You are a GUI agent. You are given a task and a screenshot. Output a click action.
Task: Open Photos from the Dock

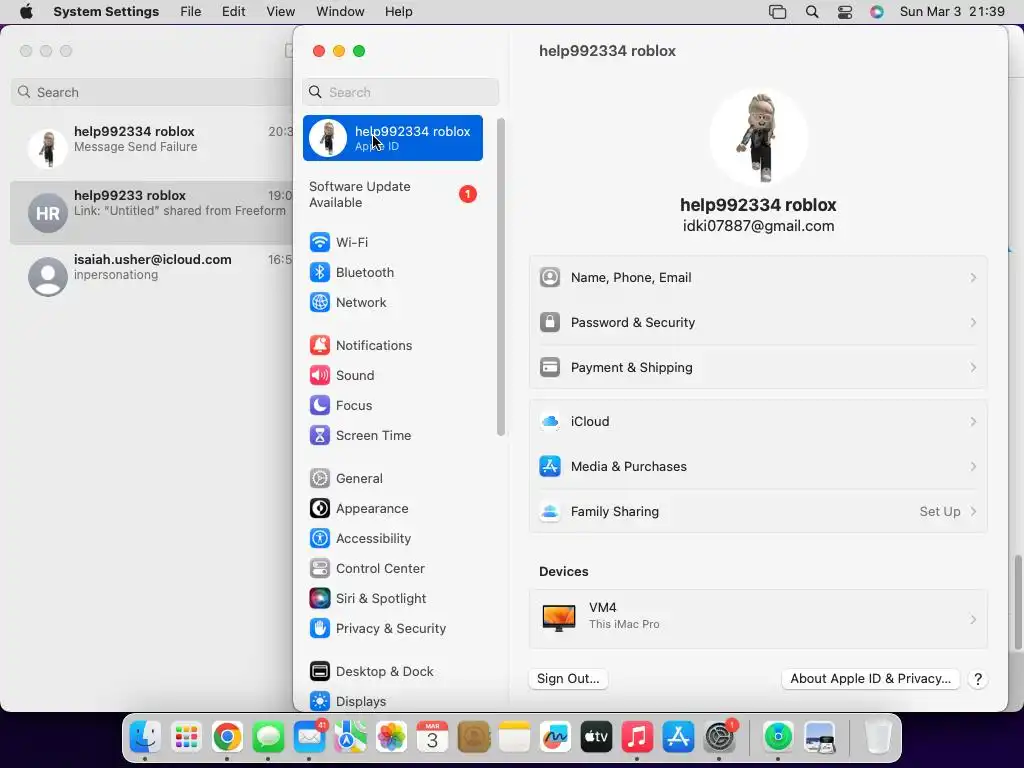pos(391,737)
